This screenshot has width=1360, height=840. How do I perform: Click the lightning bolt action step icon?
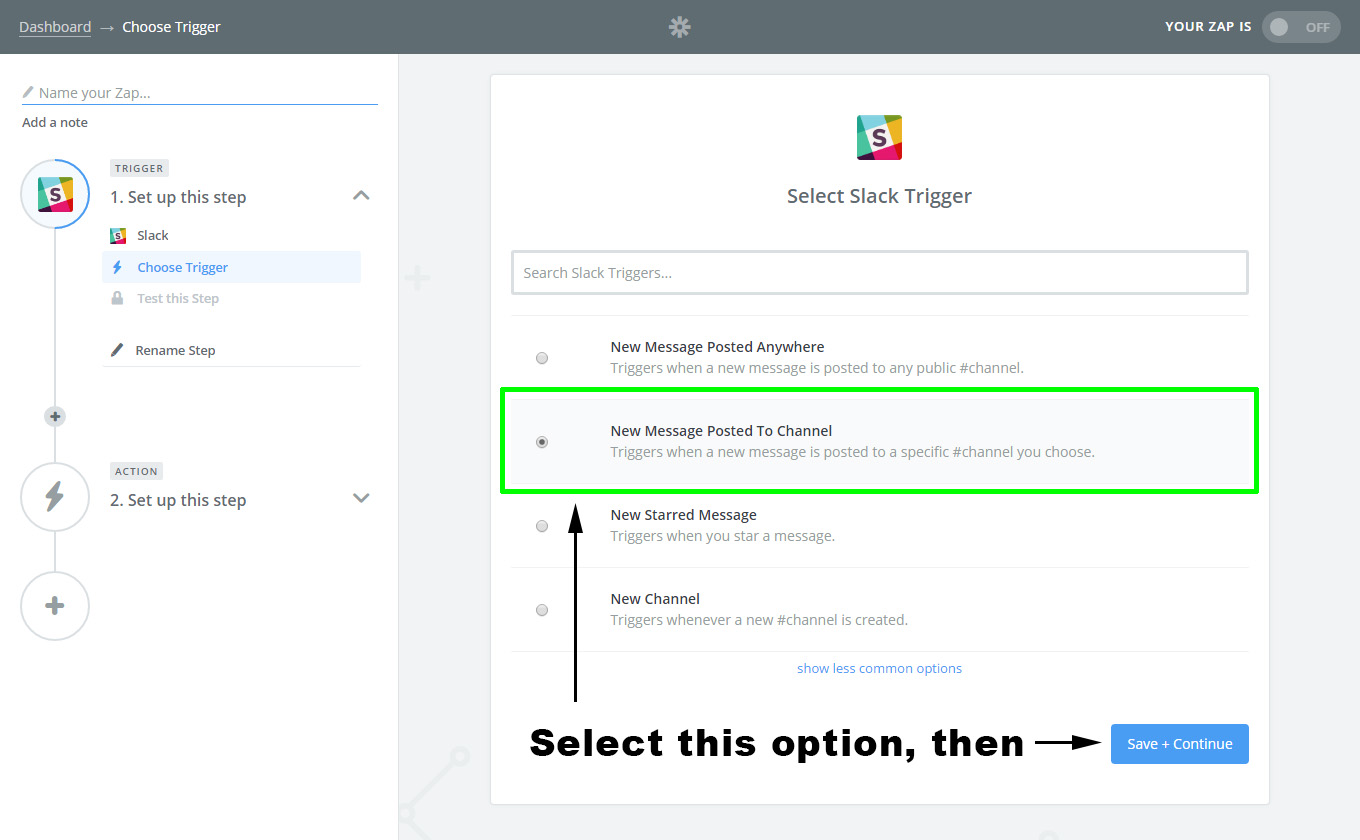click(55, 497)
